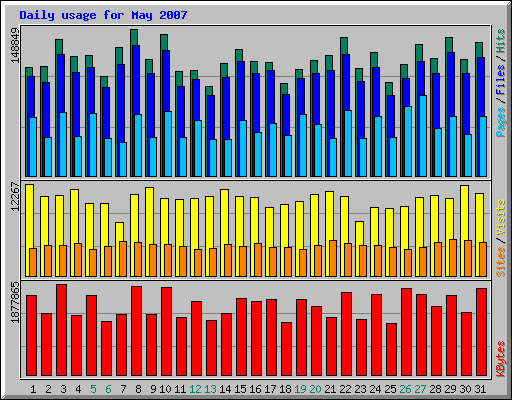Click the cyan 'Pages' legend label
Viewport: 512px width, 400px height.
pos(501,122)
